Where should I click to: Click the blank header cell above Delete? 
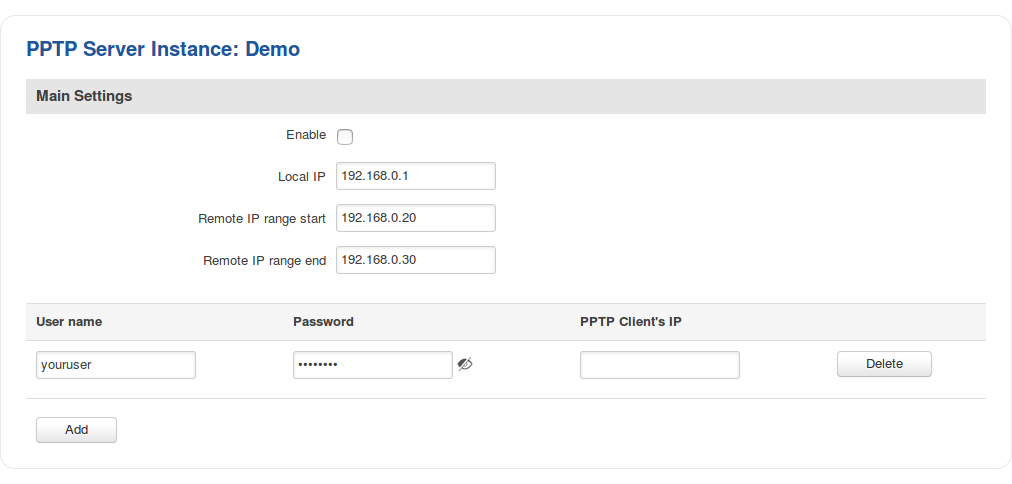click(884, 322)
